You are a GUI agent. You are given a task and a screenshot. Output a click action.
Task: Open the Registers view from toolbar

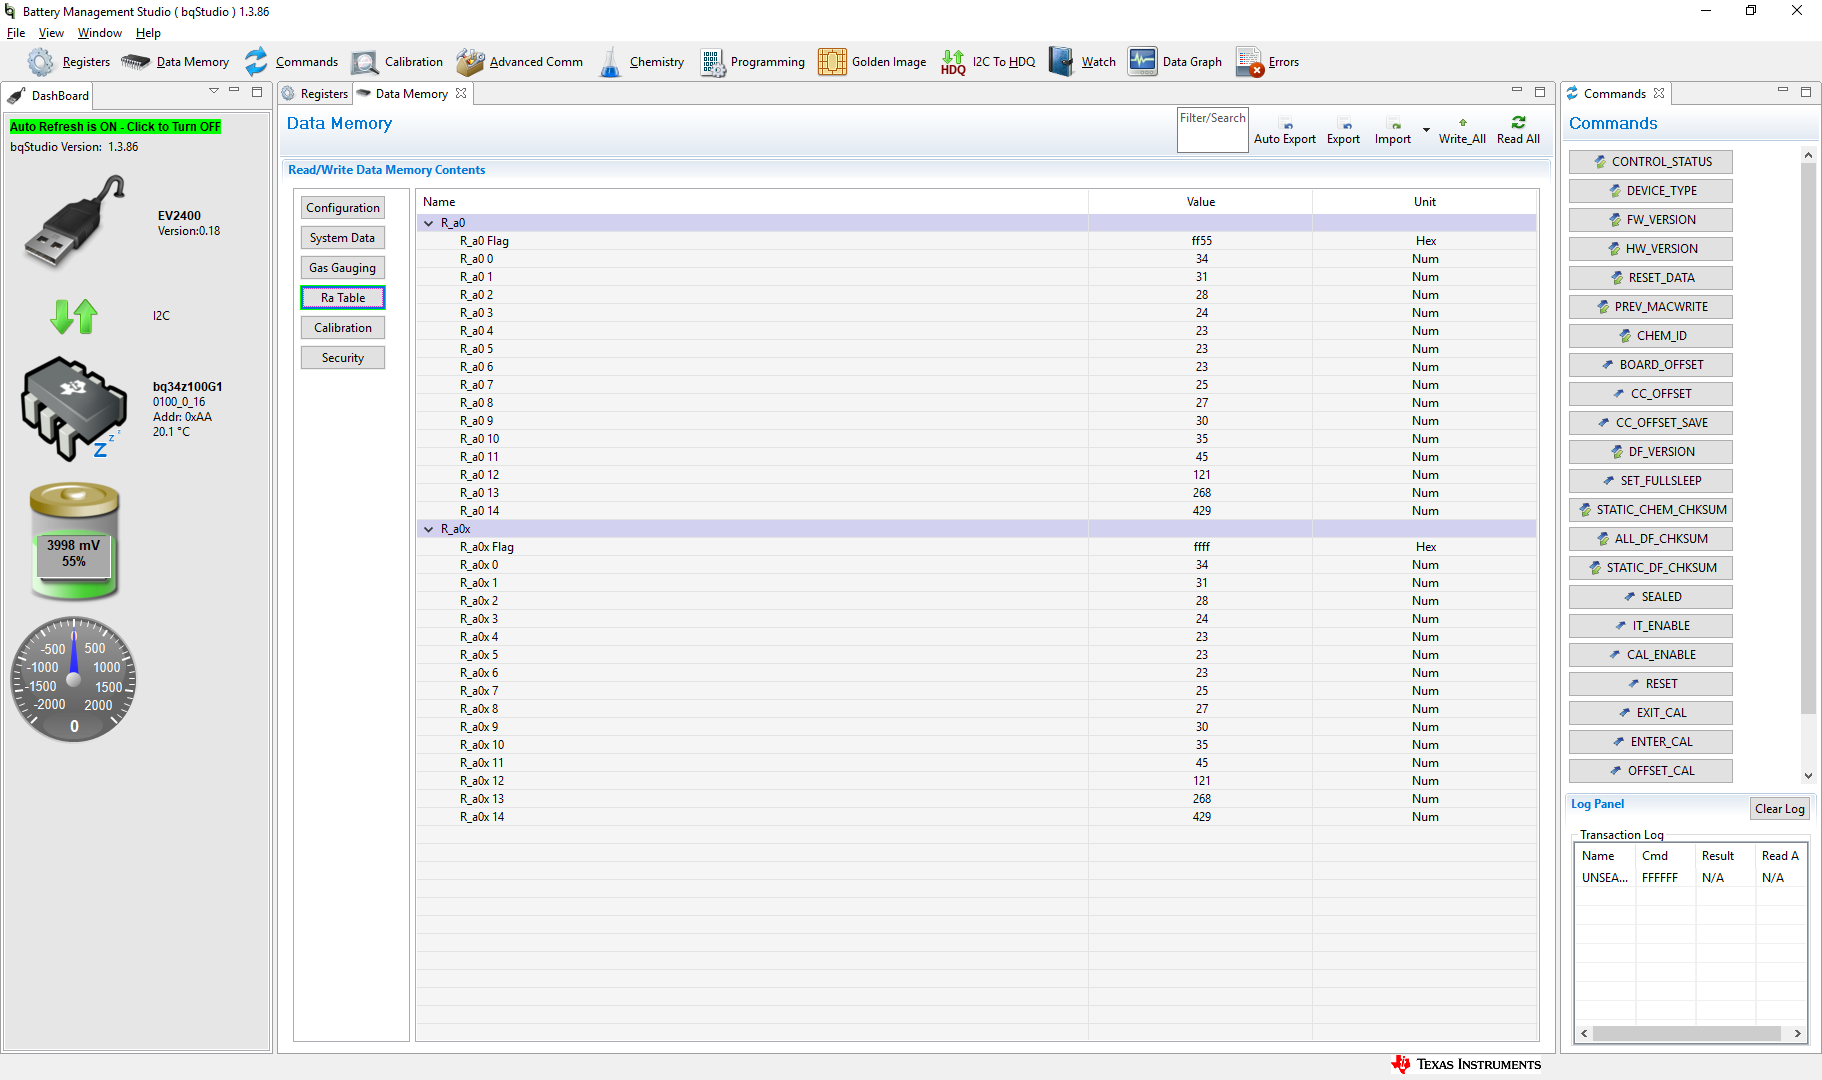click(x=69, y=62)
